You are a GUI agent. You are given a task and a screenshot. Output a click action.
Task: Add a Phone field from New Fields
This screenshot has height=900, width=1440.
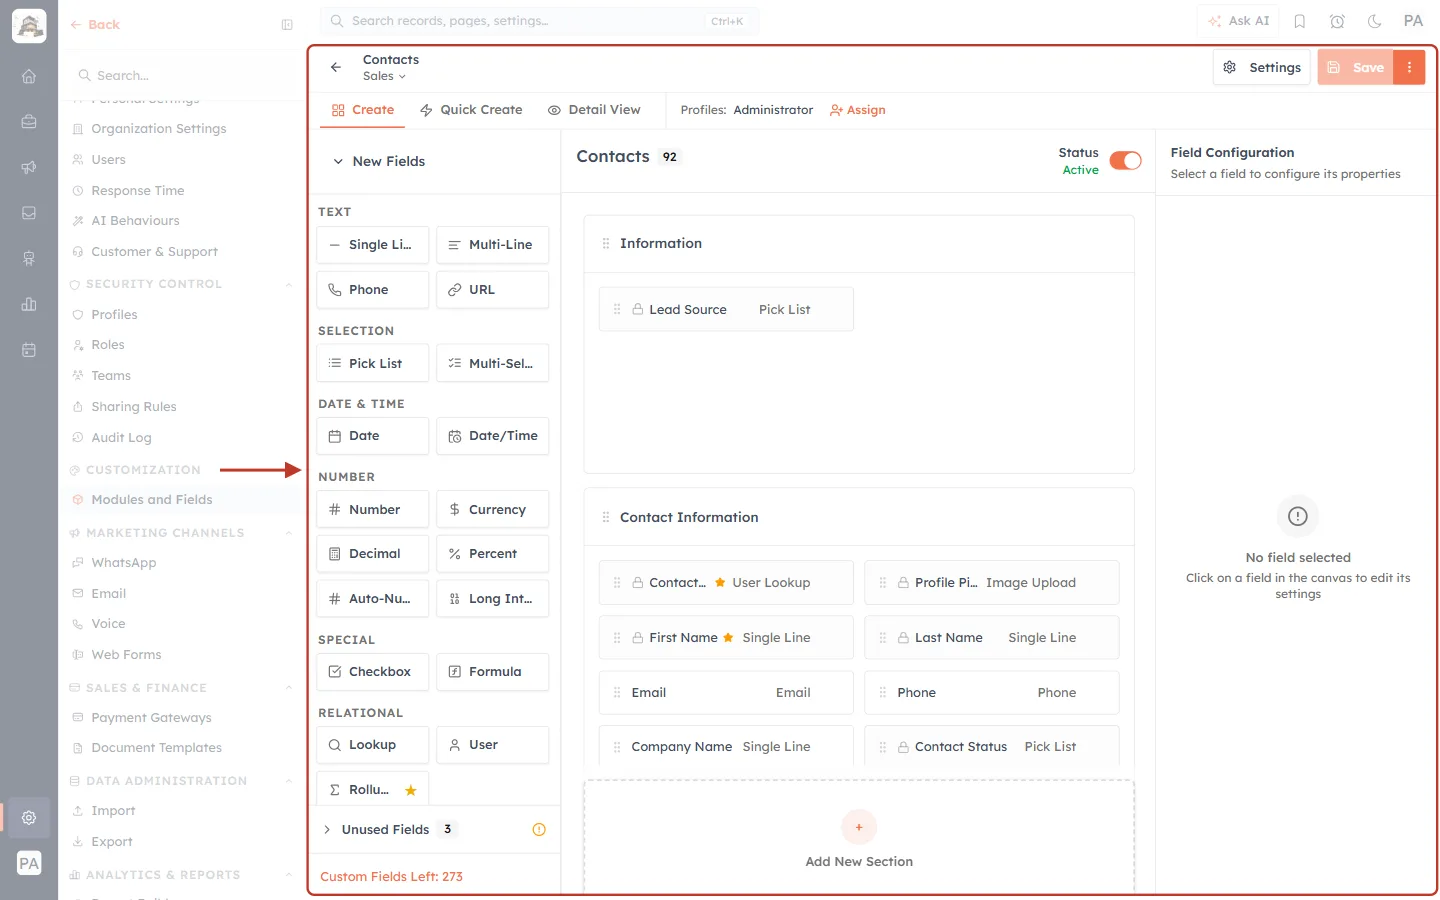pyautogui.click(x=373, y=289)
